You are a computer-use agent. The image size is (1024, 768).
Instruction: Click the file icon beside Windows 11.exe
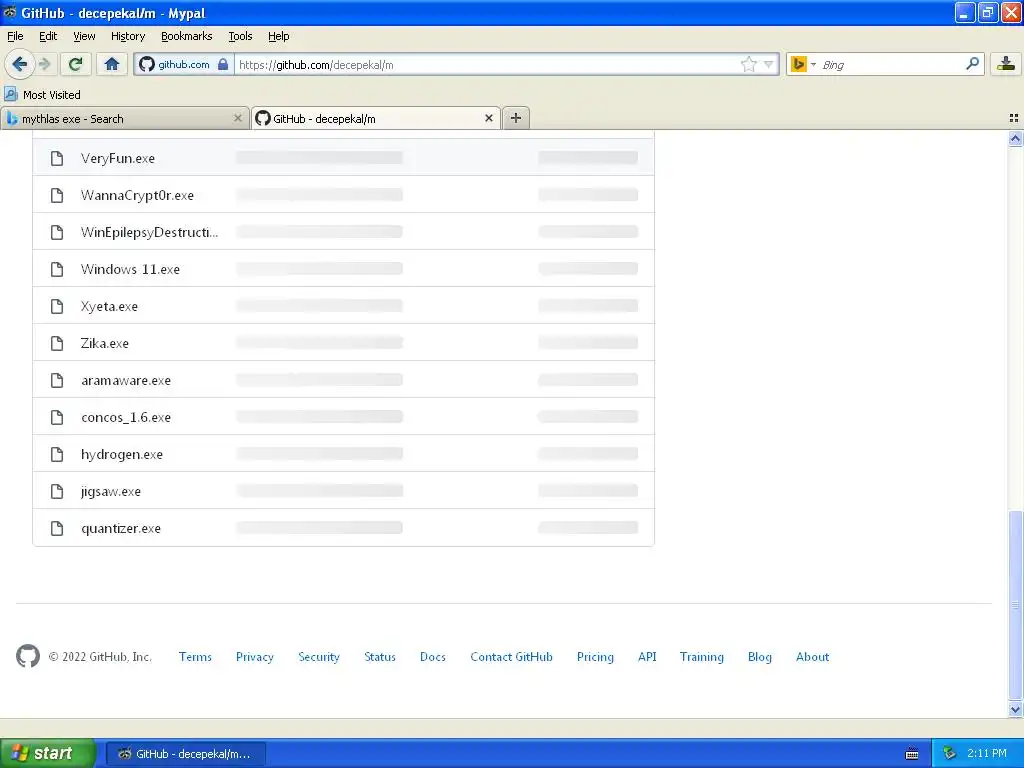pyautogui.click(x=57, y=269)
